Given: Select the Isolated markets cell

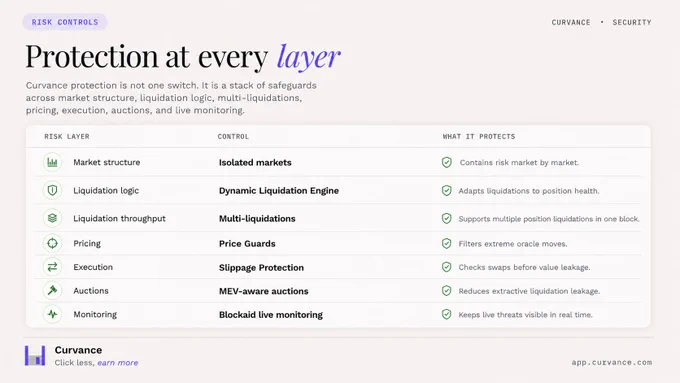Looking at the screenshot, I should coord(255,163).
